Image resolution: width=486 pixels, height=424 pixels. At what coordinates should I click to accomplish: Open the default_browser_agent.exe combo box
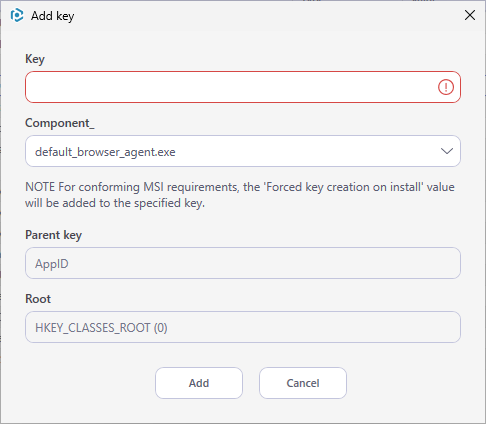[x=243, y=151]
